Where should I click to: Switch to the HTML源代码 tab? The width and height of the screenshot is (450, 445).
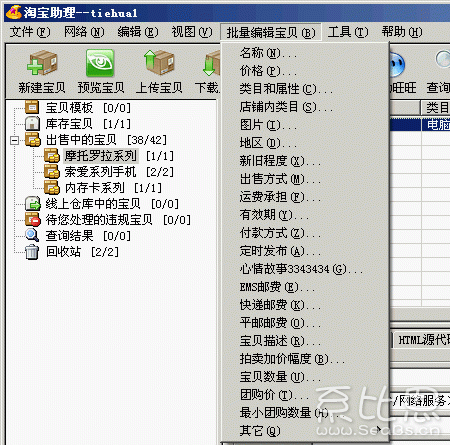click(422, 340)
